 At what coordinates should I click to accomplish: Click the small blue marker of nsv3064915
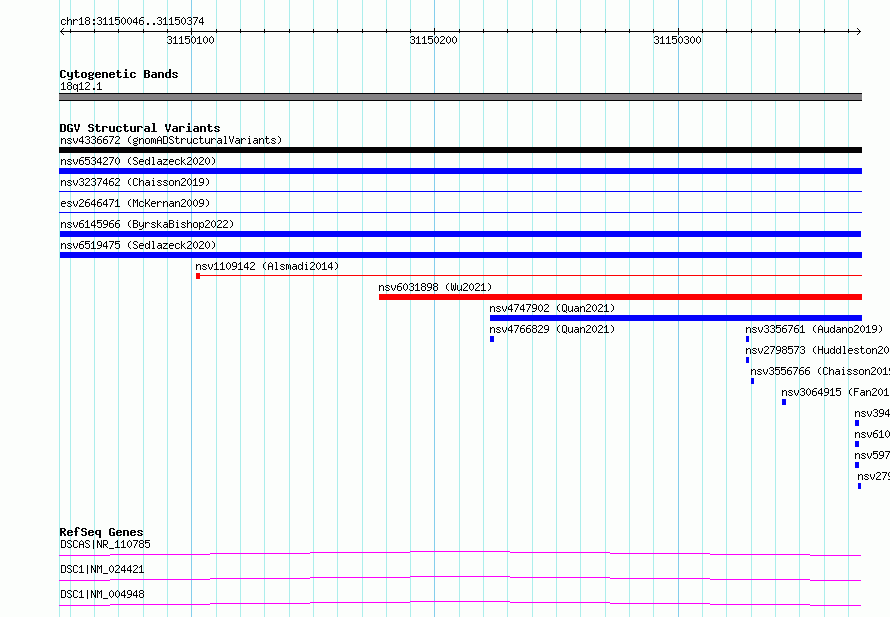(784, 402)
